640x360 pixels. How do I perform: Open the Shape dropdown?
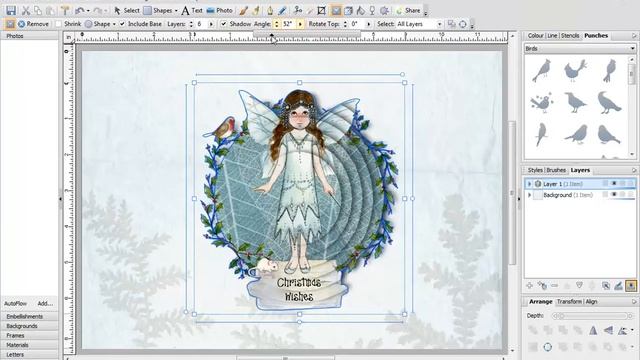[100, 24]
